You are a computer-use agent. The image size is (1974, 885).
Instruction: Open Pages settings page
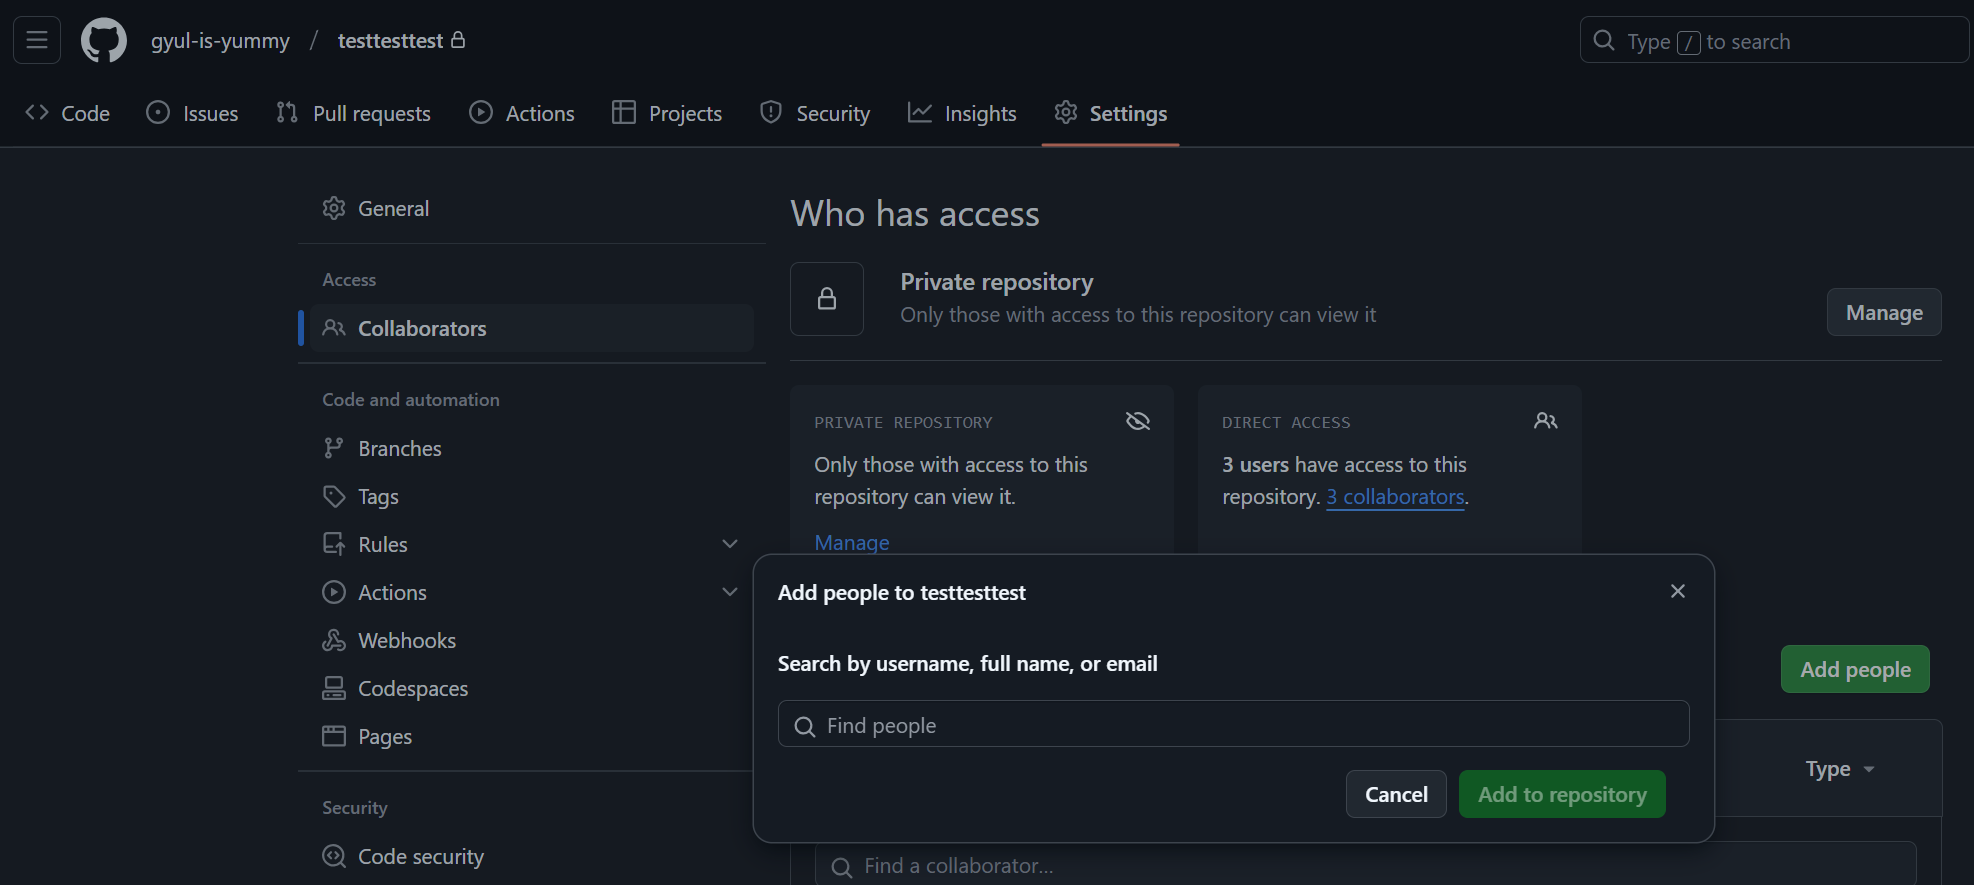532,736
